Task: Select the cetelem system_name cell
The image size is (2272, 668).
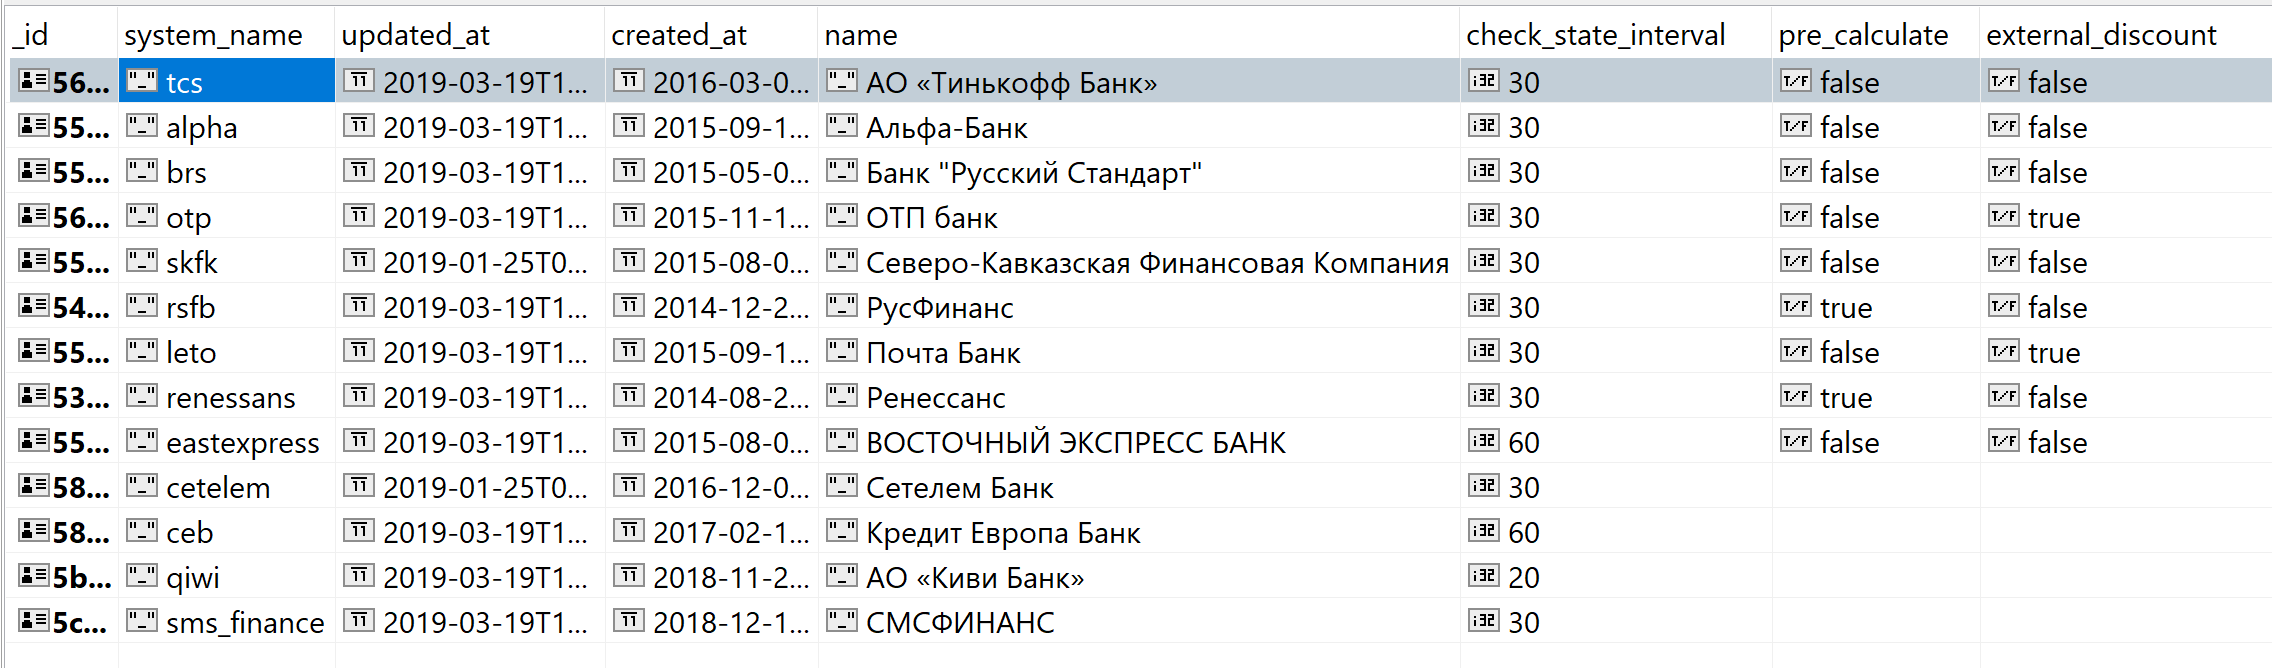Action: tap(227, 487)
